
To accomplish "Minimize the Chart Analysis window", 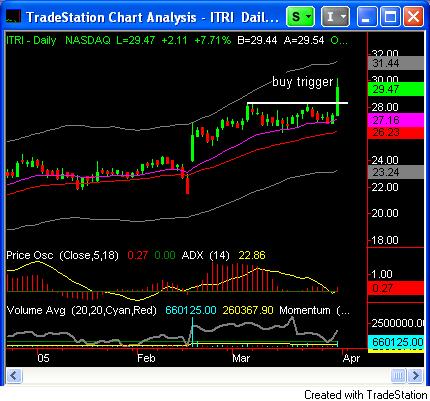I will pos(366,17).
